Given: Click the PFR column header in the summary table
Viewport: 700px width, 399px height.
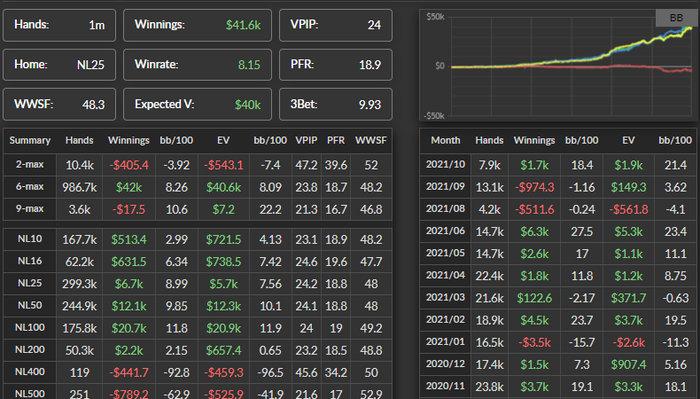Looking at the screenshot, I should pyautogui.click(x=336, y=140).
